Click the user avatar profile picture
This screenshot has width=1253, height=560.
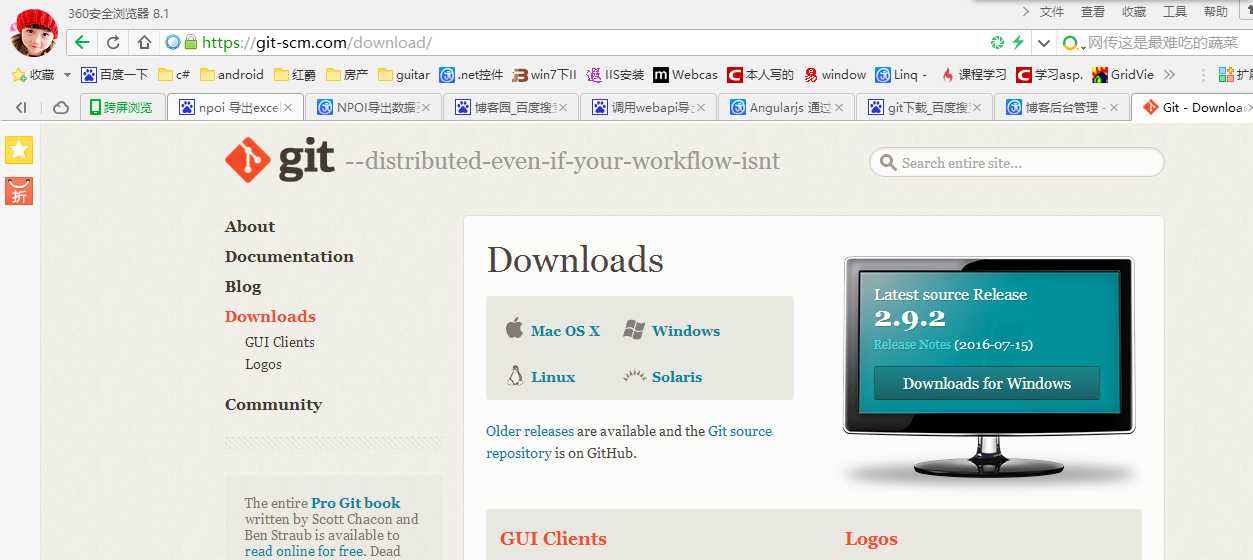[34, 33]
